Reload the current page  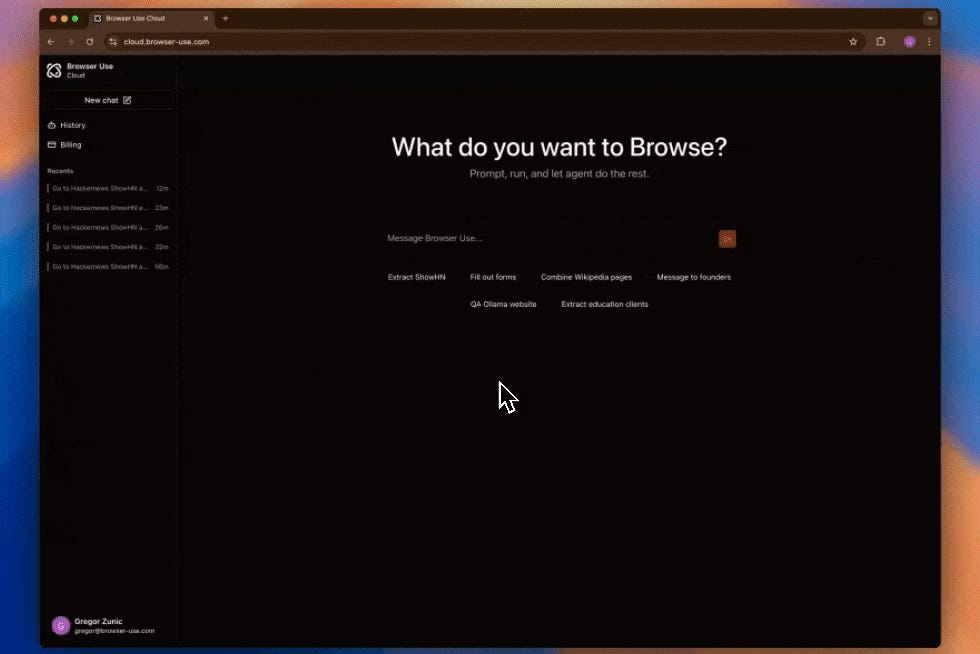[x=90, y=42]
